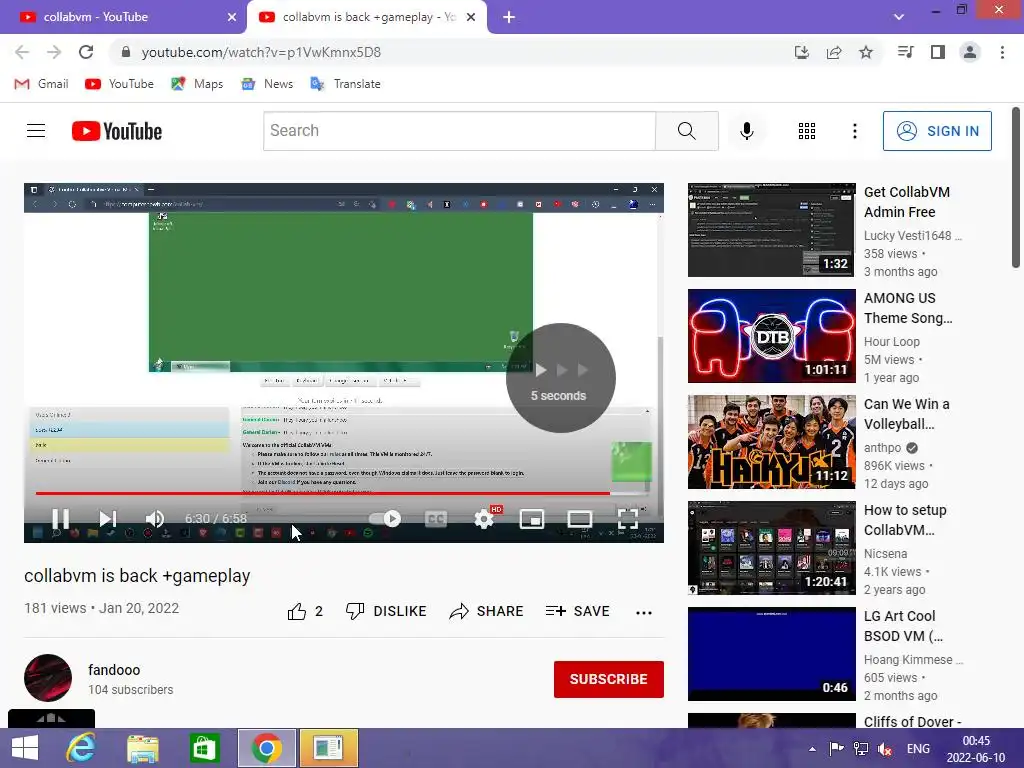Viewport: 1024px width, 768px height.
Task: Open AMONG US Theme Song thumbnail
Action: pyautogui.click(x=771, y=336)
